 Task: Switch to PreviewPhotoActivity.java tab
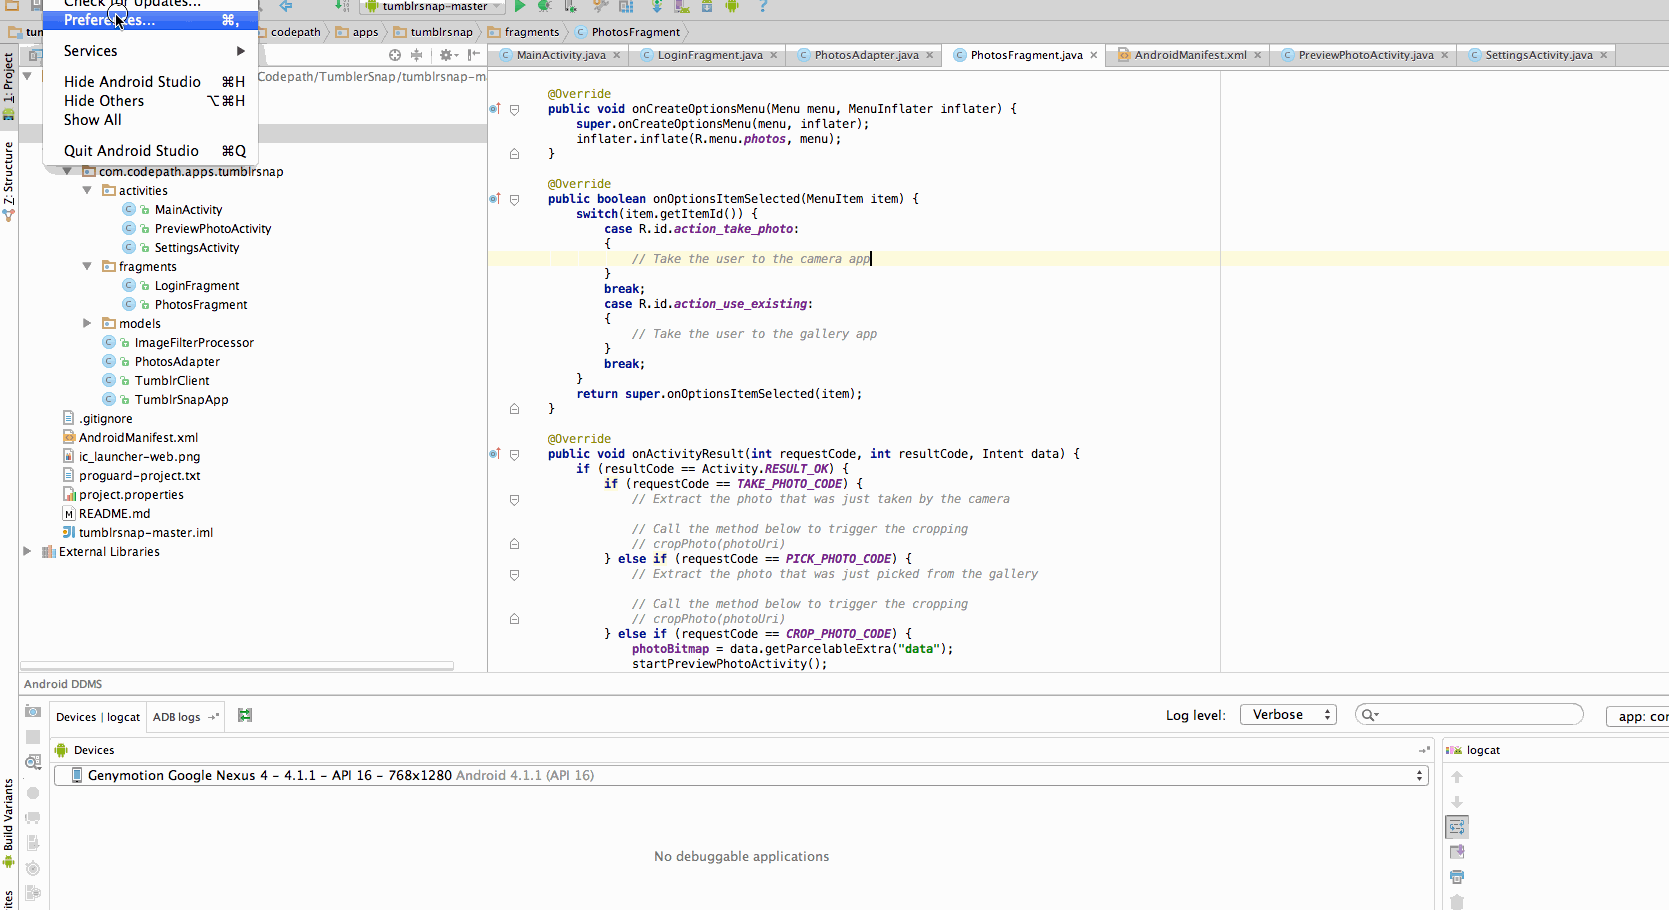click(1365, 55)
